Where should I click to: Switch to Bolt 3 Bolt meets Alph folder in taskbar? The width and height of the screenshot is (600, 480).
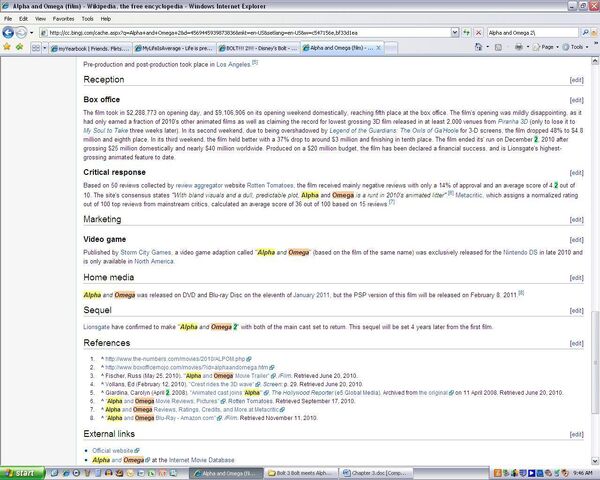302,473
